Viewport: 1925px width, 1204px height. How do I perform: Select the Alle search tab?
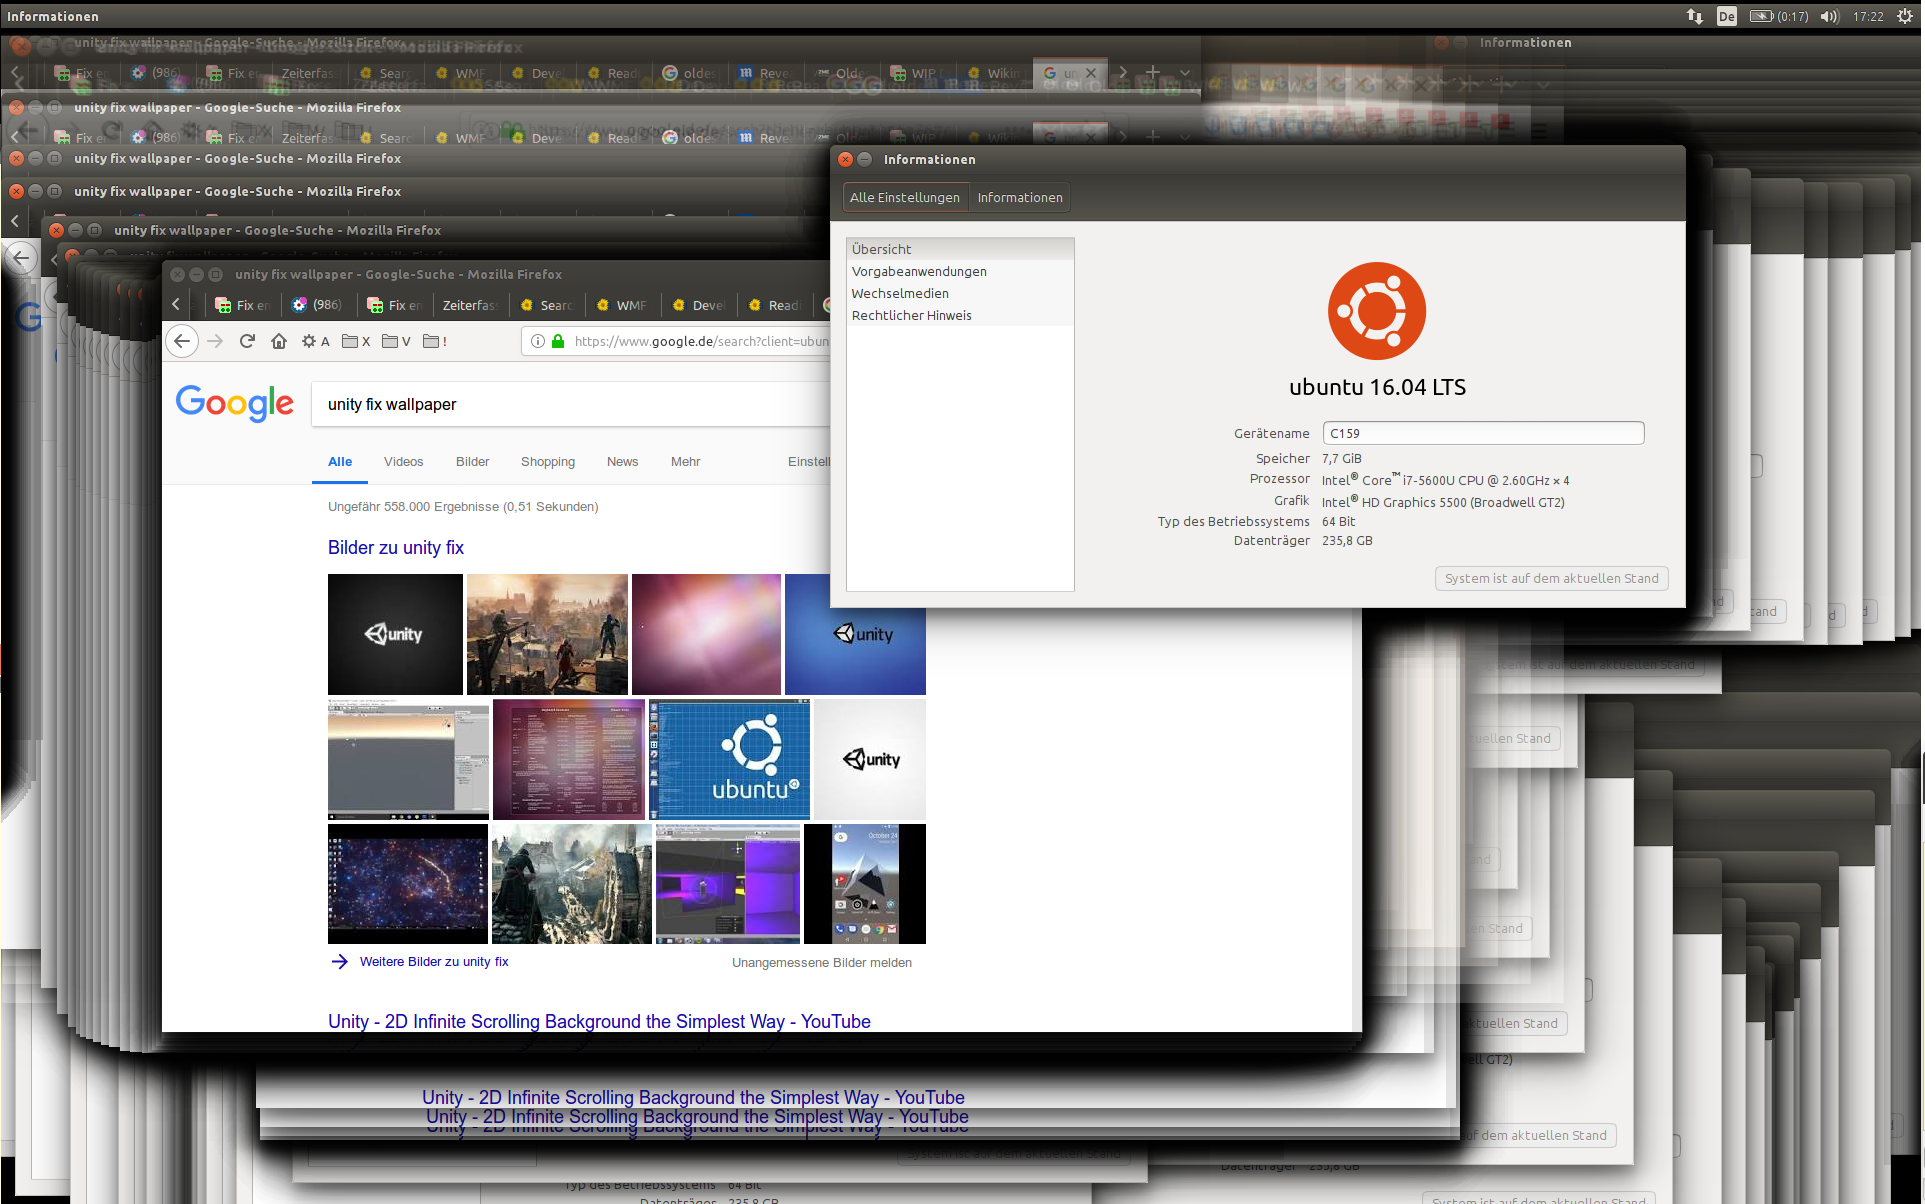tap(340, 461)
